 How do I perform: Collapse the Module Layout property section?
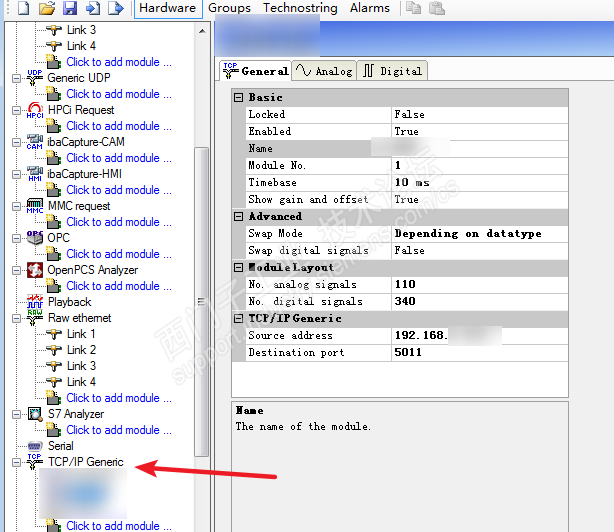coord(238,268)
